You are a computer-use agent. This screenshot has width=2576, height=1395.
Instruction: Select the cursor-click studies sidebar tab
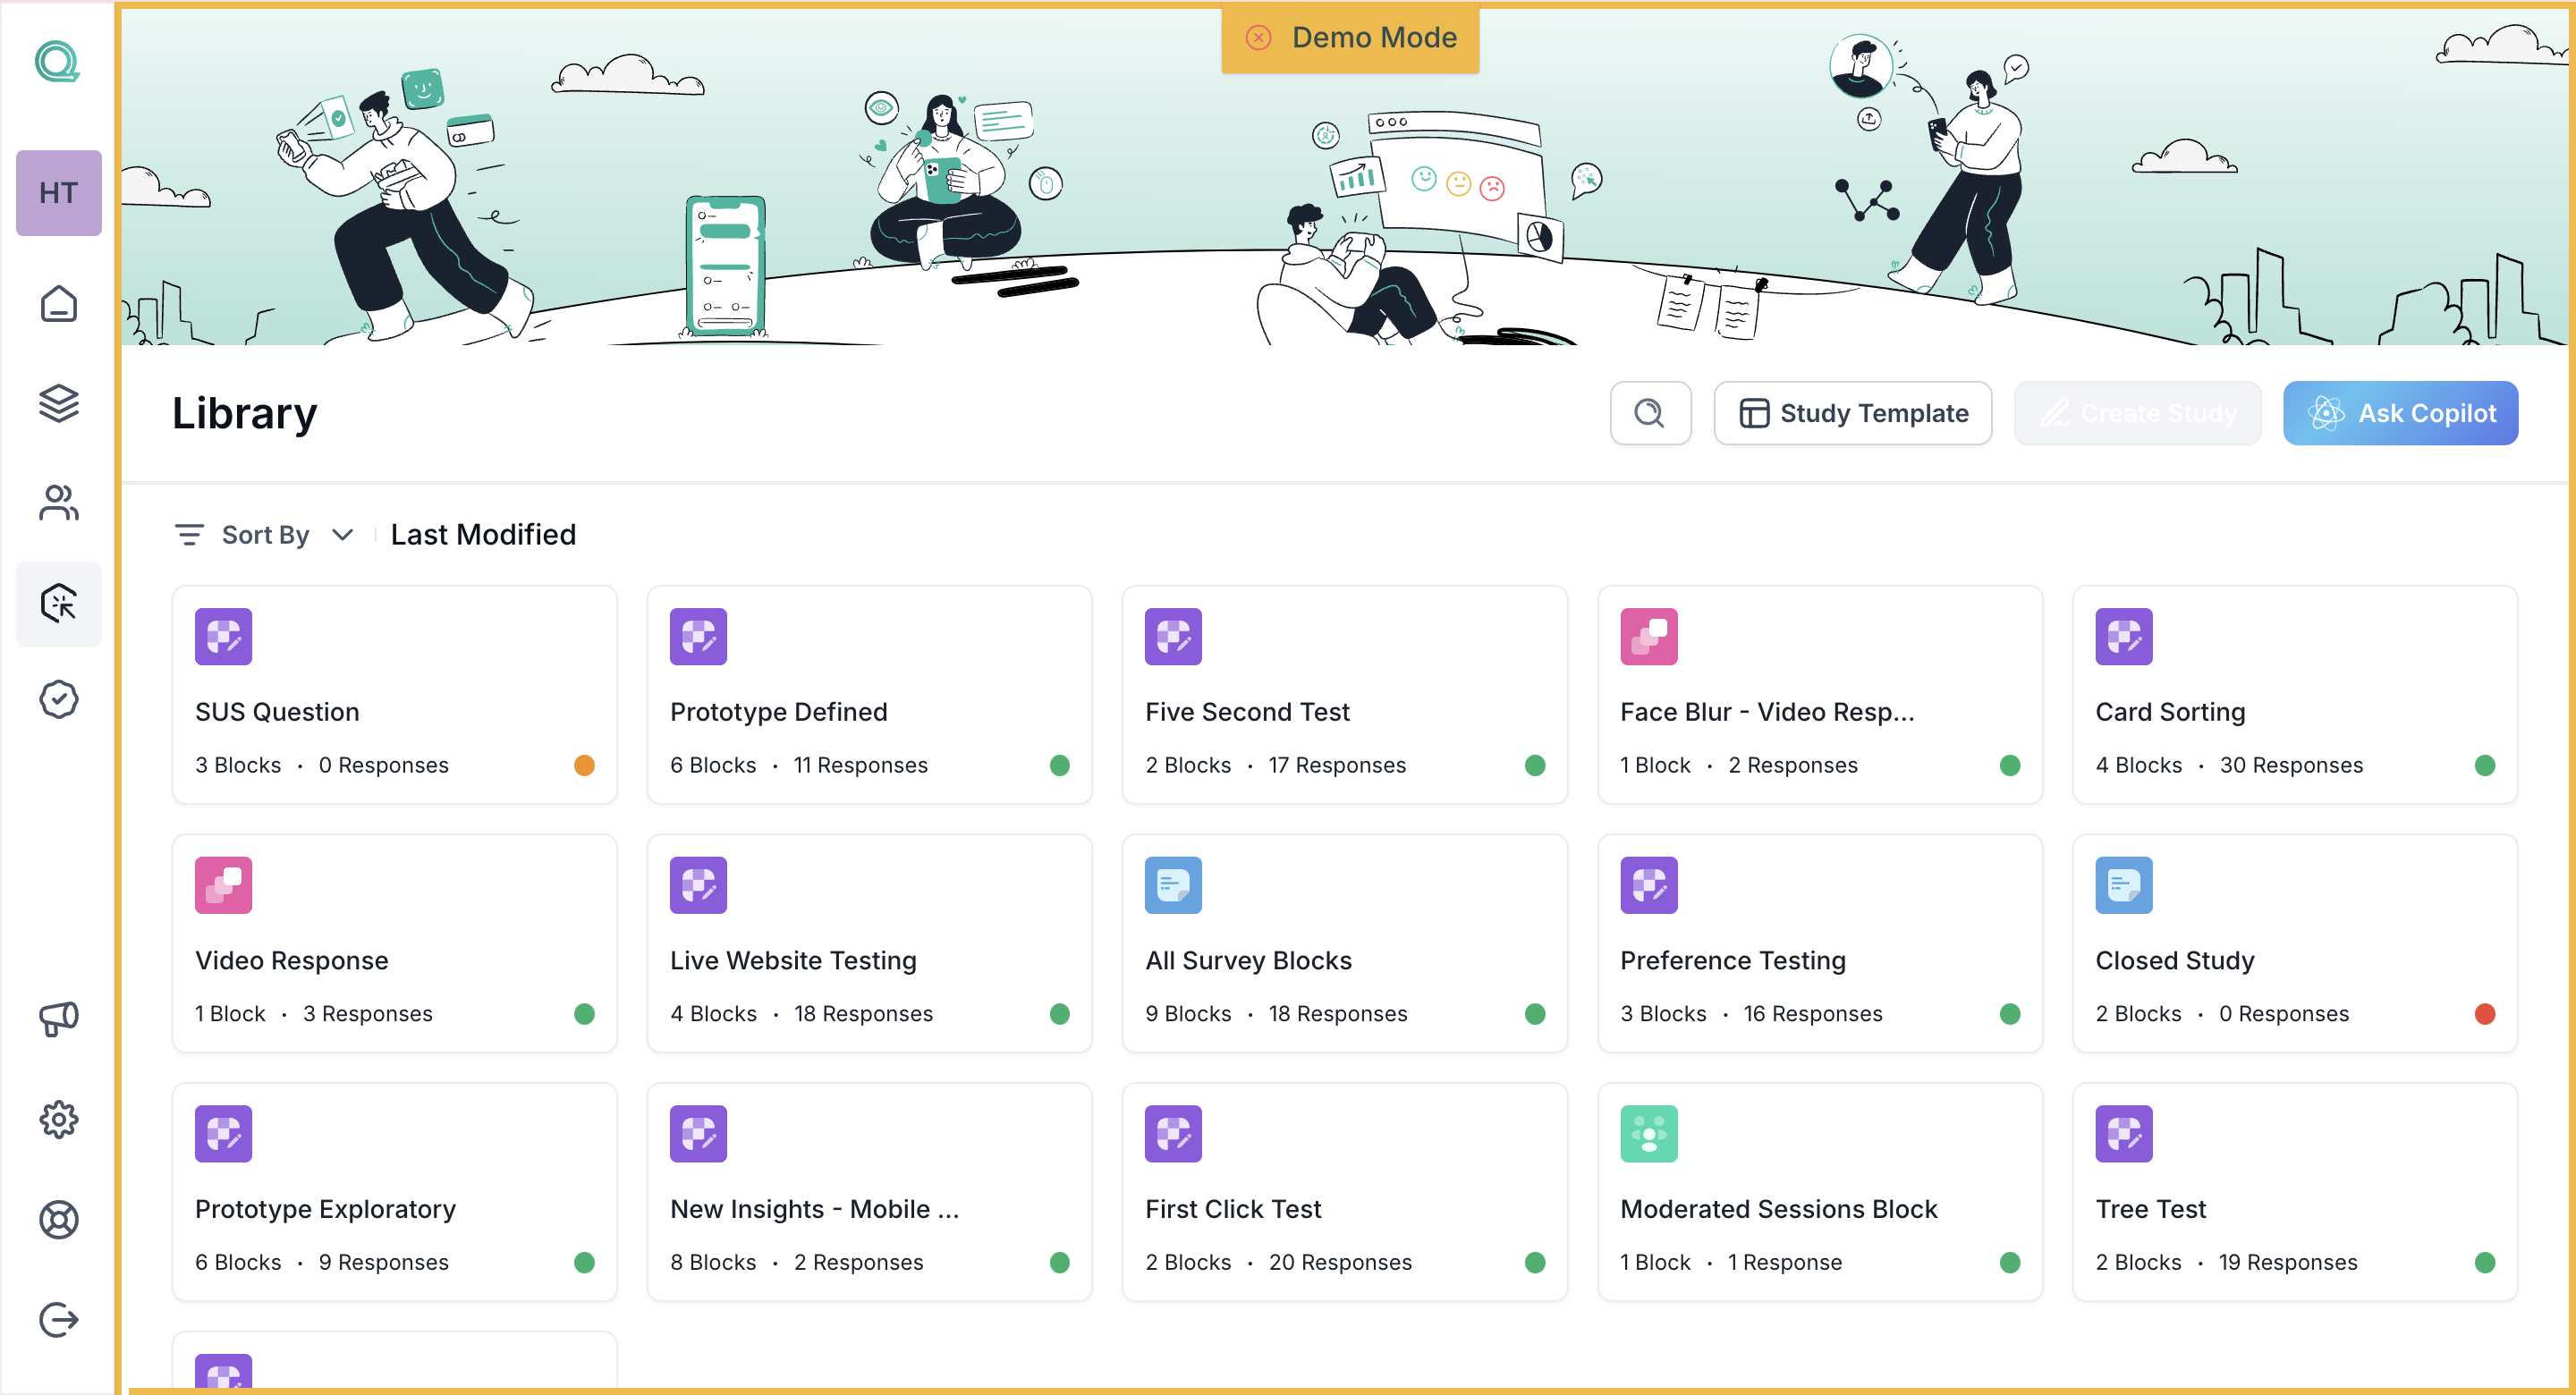58,603
